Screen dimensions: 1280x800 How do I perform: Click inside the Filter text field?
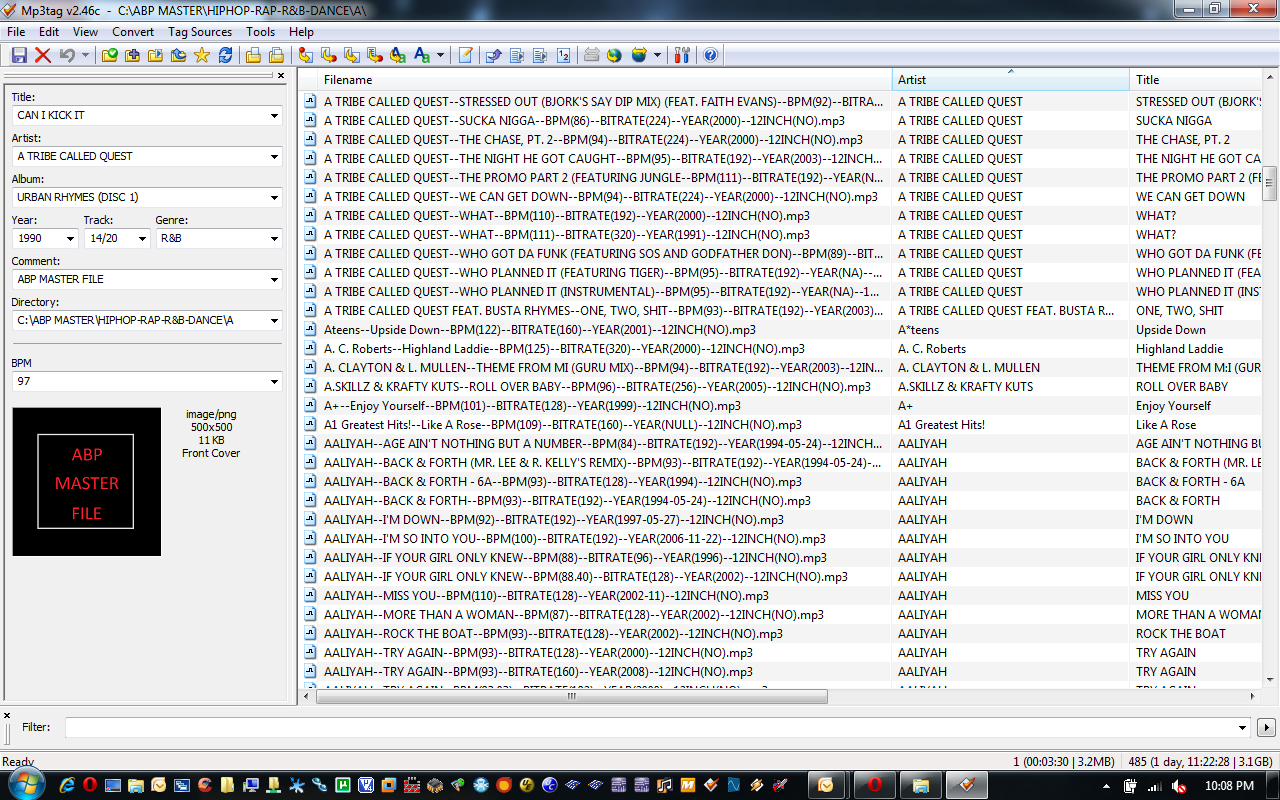pyautogui.click(x=650, y=728)
